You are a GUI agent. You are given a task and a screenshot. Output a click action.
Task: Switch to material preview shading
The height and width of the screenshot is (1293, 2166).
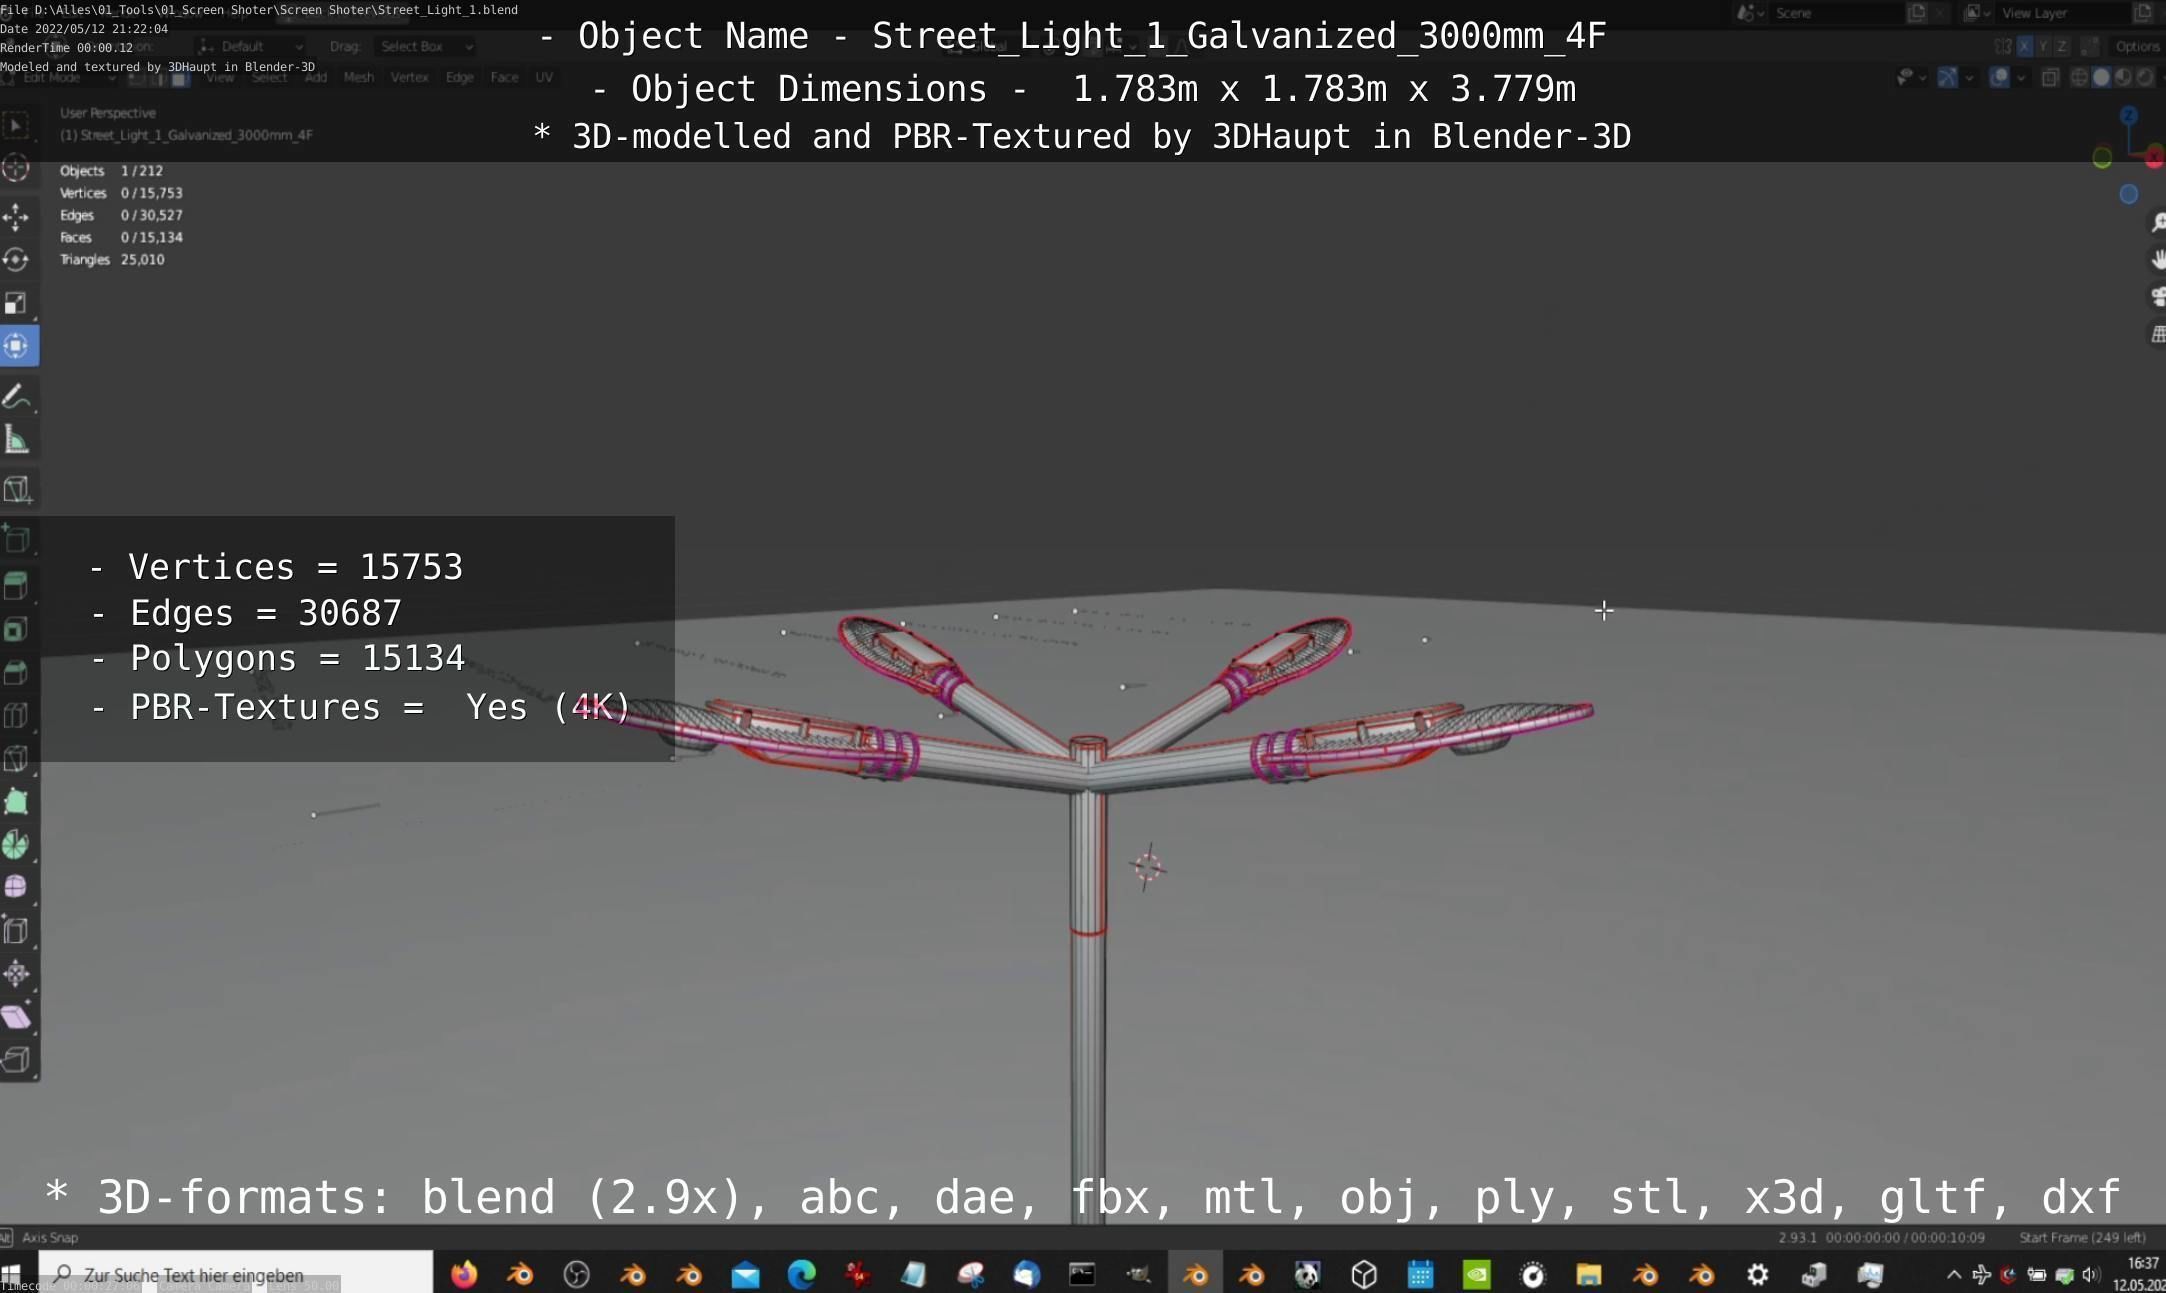coord(2122,77)
